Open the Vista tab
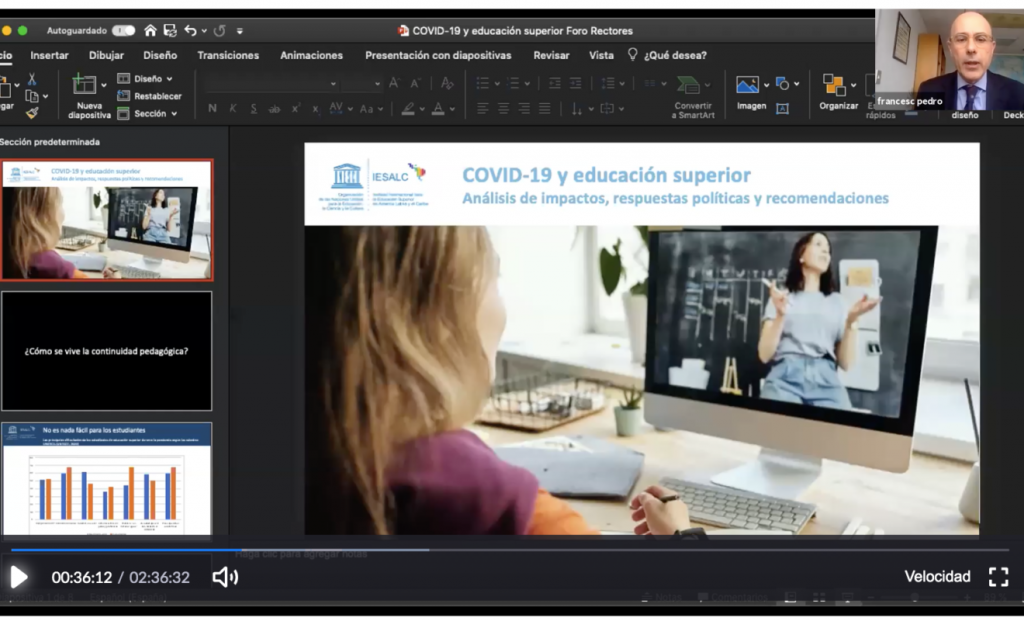 click(x=601, y=56)
